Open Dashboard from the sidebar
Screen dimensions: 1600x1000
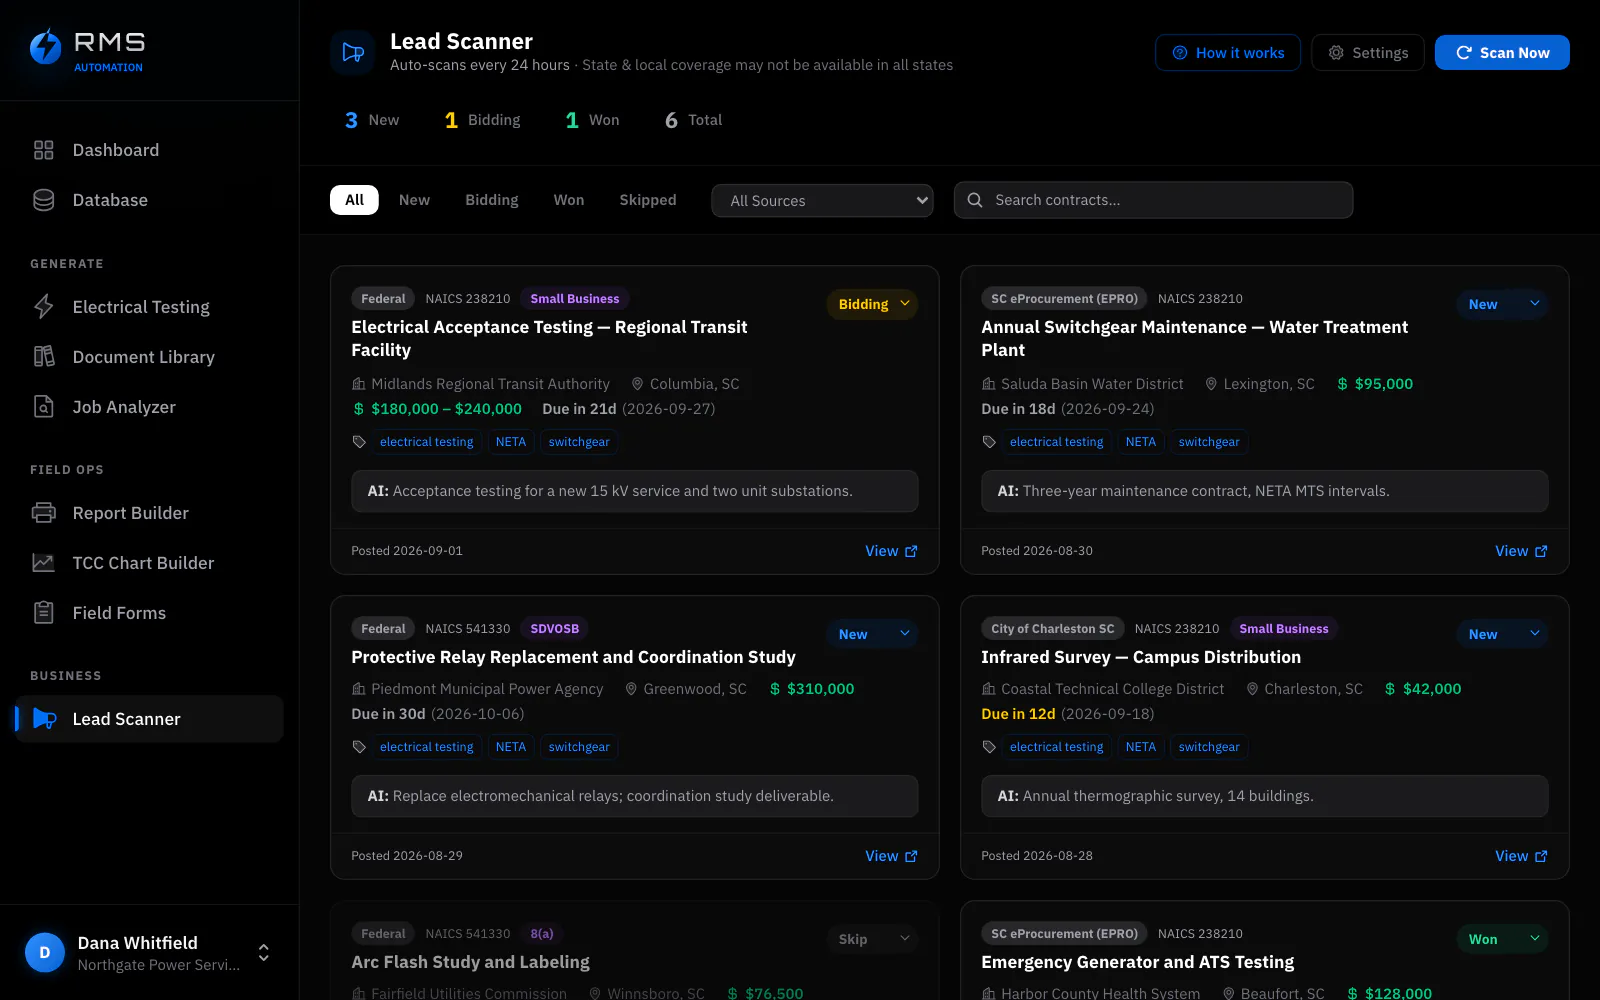pyautogui.click(x=149, y=150)
